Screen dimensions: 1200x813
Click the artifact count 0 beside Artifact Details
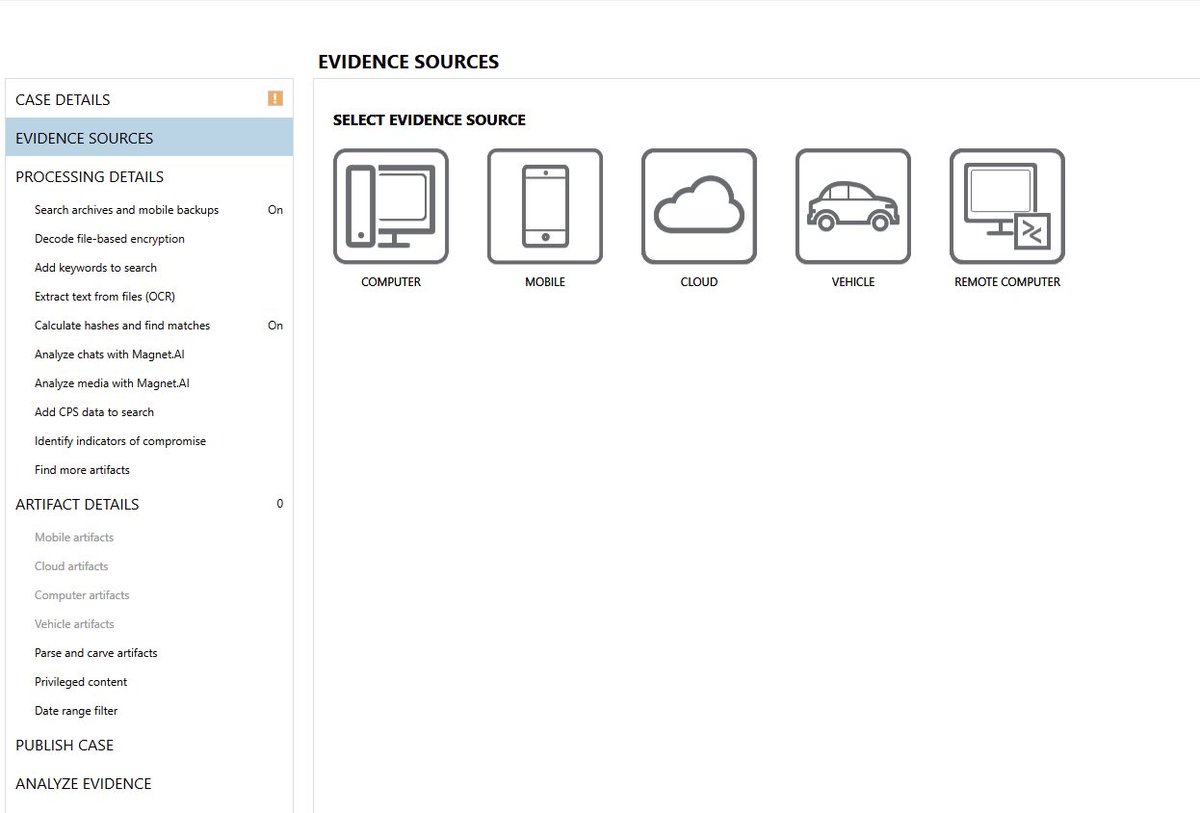[x=280, y=504]
